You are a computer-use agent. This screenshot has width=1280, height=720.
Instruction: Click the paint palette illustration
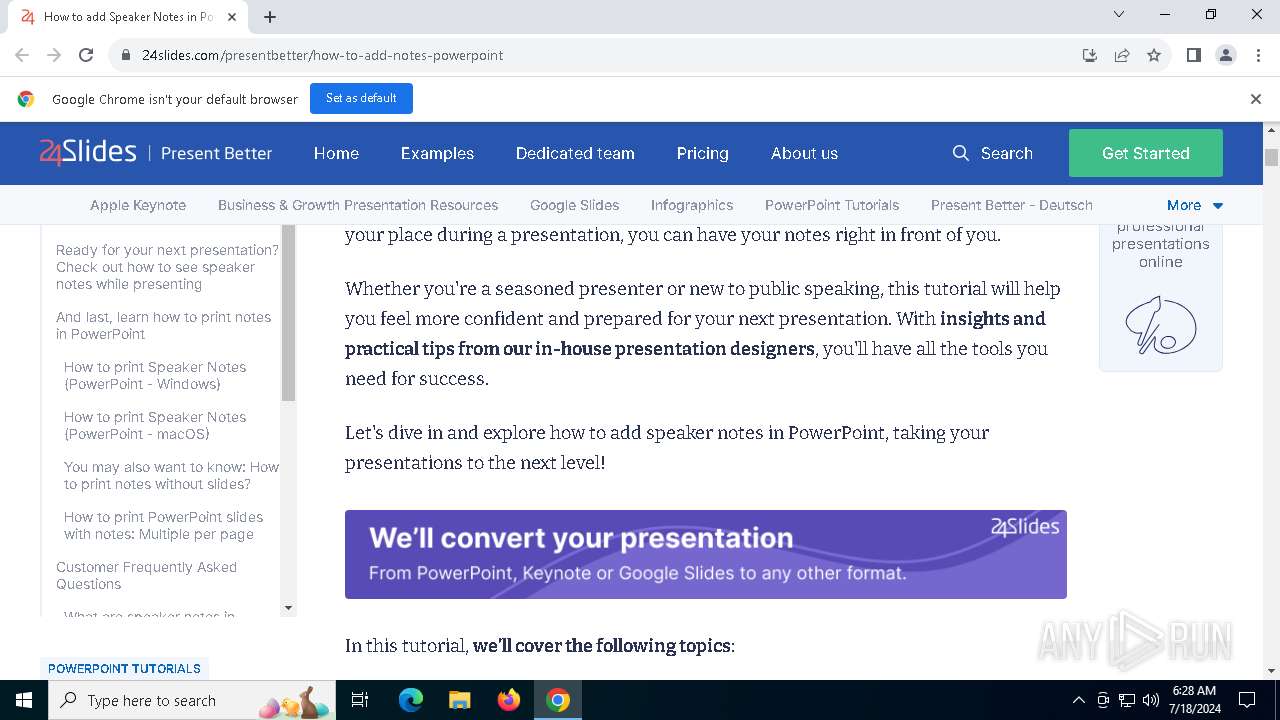tap(1160, 324)
